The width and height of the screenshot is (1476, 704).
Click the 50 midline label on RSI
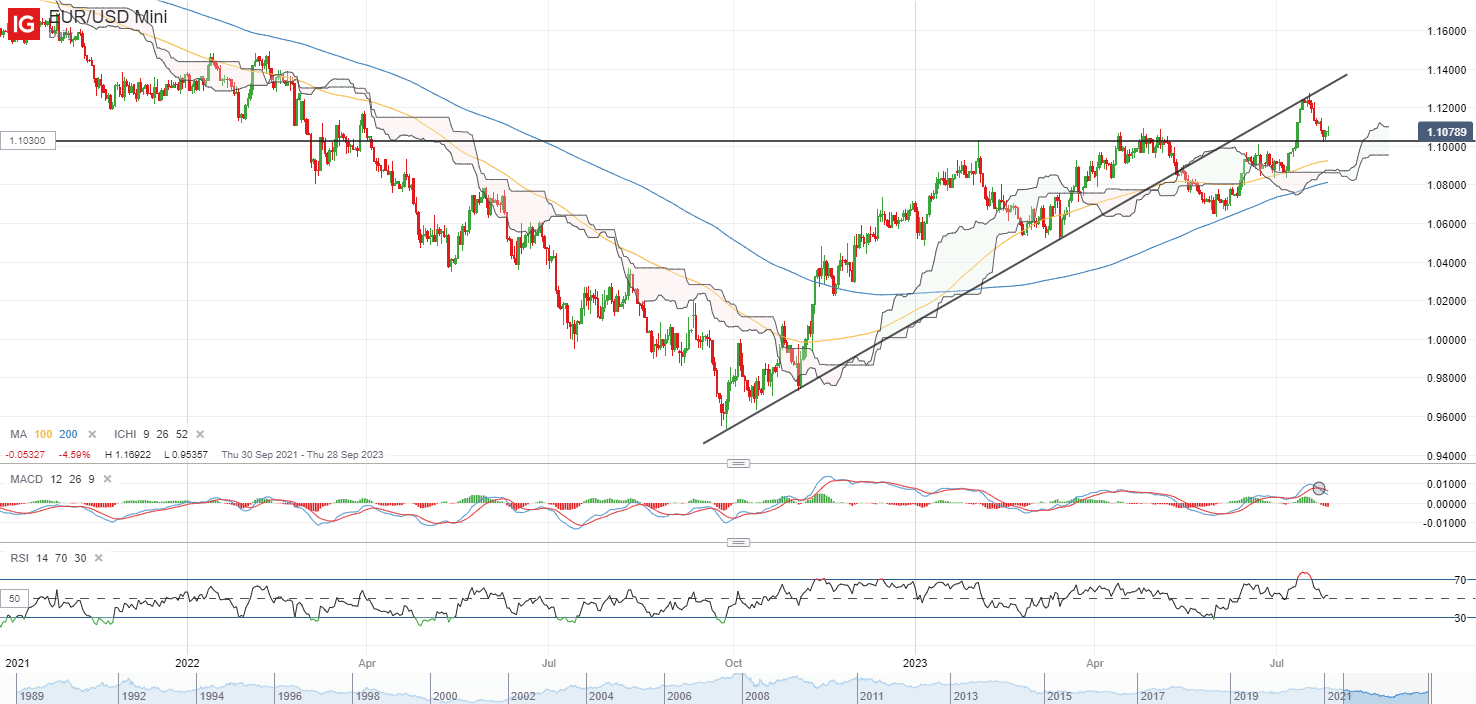[x=14, y=598]
